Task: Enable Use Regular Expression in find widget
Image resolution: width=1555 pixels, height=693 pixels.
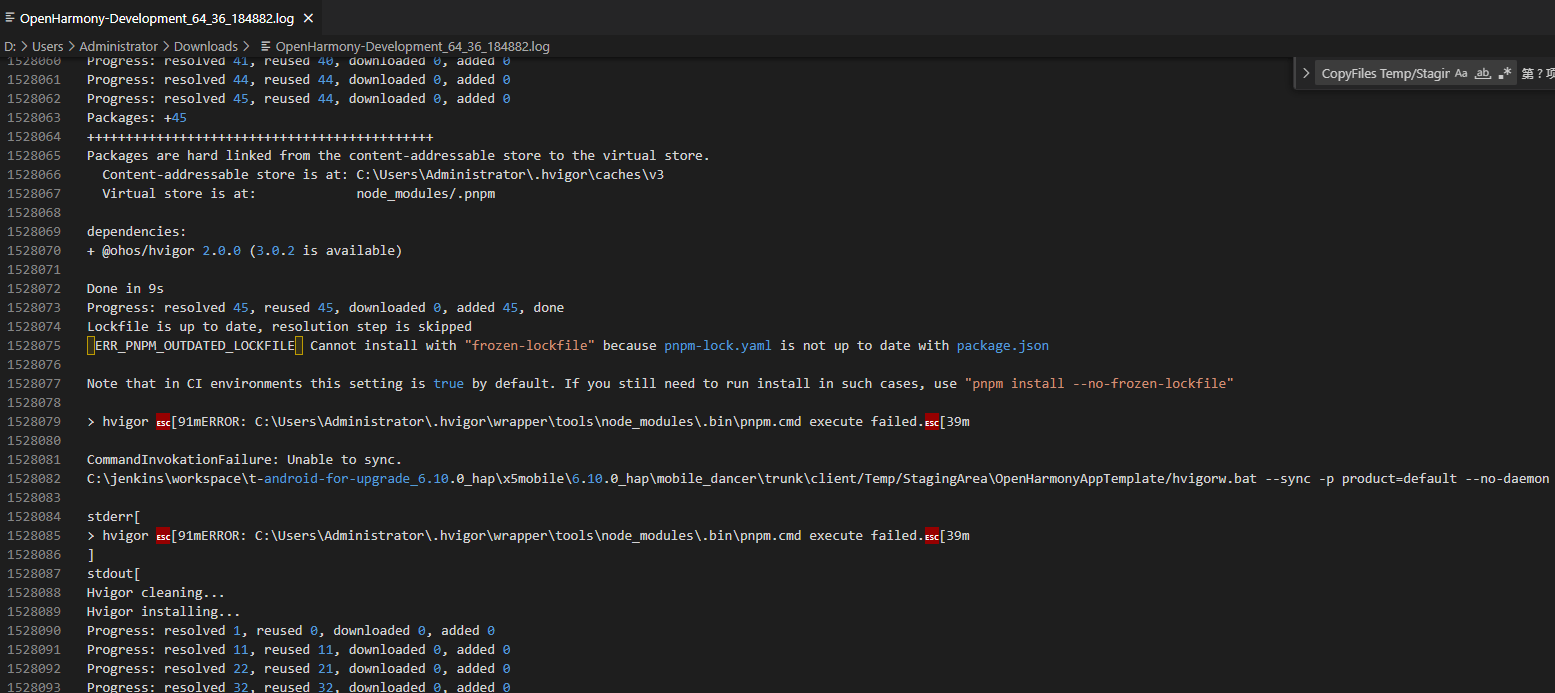Action: point(1505,73)
